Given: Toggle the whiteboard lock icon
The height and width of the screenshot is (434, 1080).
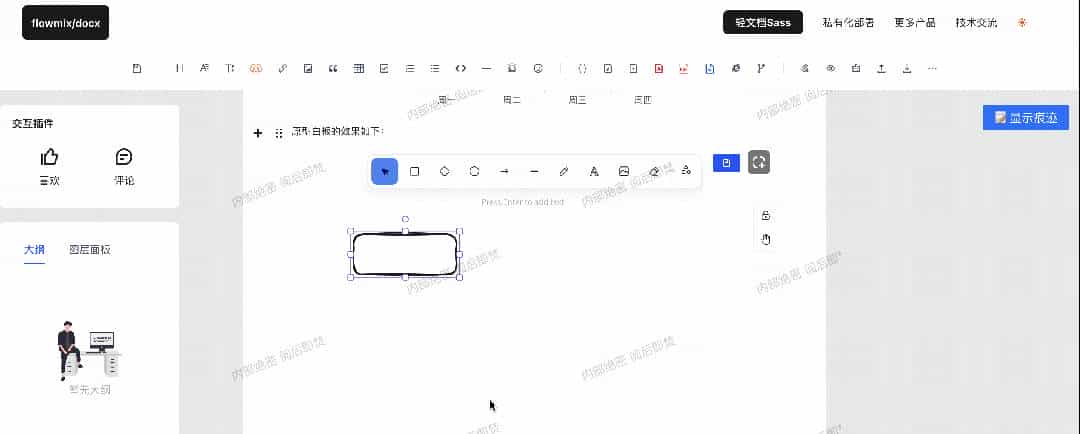Looking at the screenshot, I should [766, 216].
